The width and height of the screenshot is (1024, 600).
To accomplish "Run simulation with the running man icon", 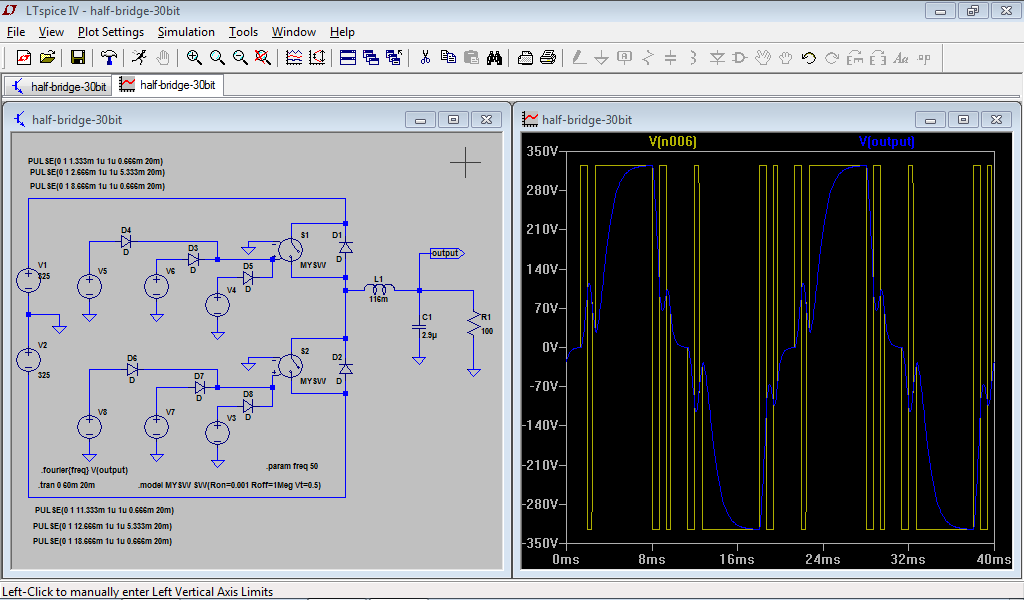I will (139, 58).
